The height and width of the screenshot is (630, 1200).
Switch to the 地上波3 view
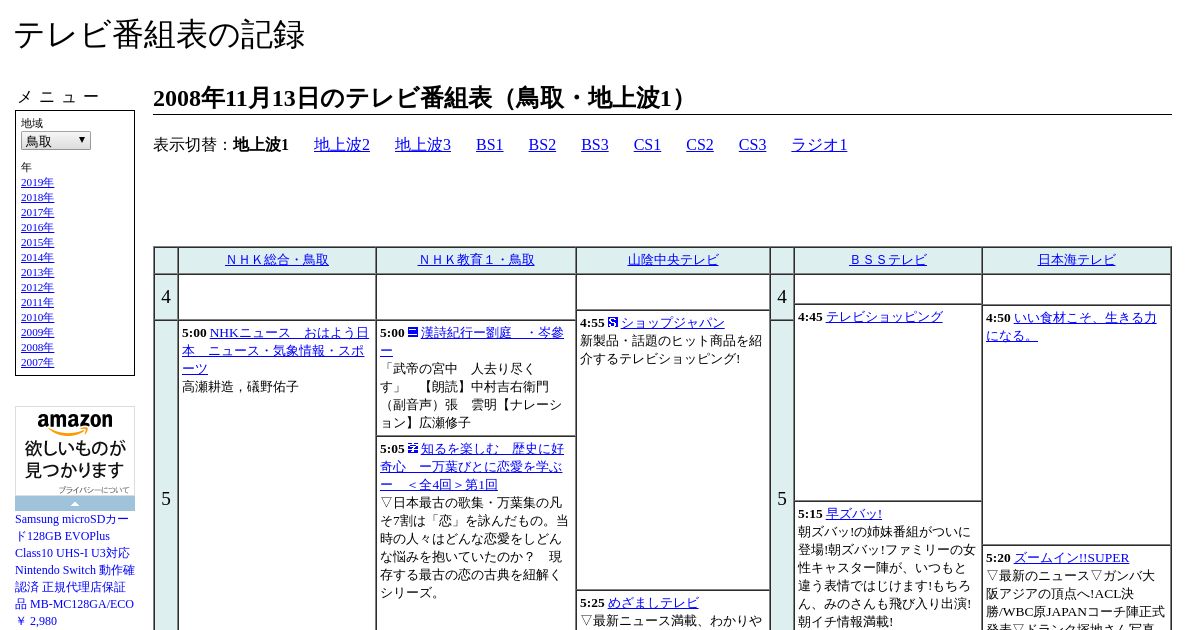(423, 145)
